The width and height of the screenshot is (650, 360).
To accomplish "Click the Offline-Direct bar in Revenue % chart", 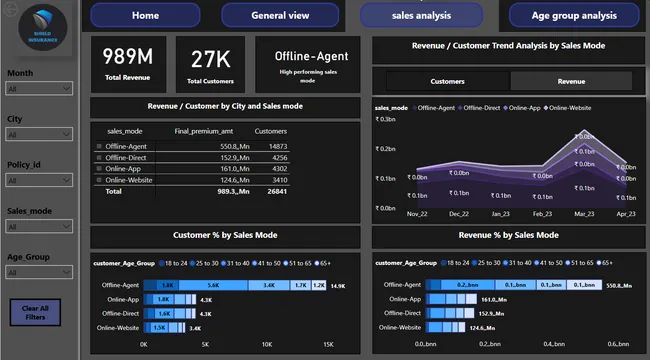I will [450, 313].
